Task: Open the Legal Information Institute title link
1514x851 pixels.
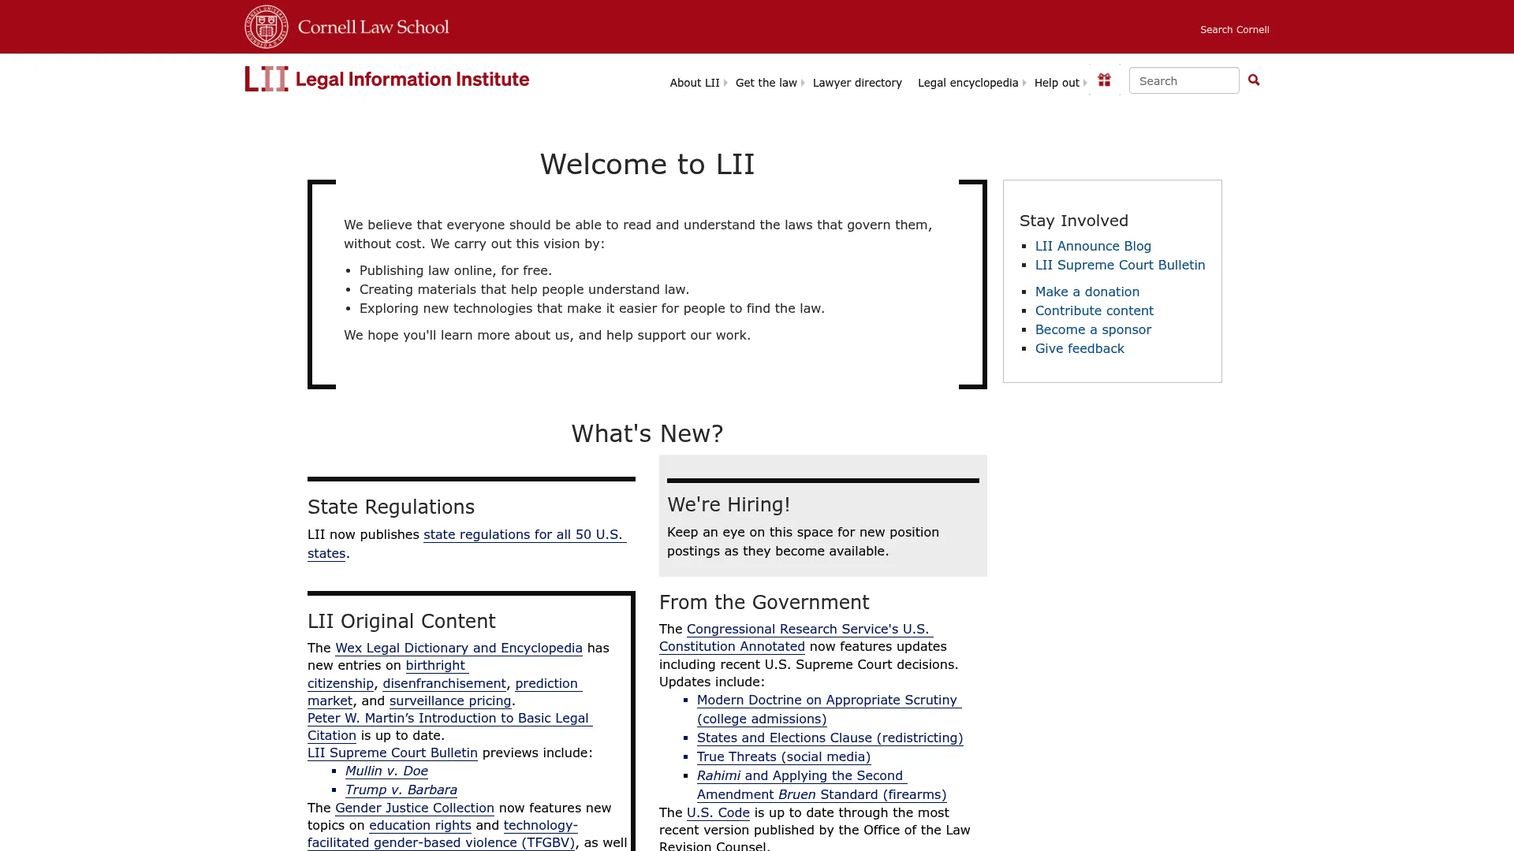Action: point(412,79)
